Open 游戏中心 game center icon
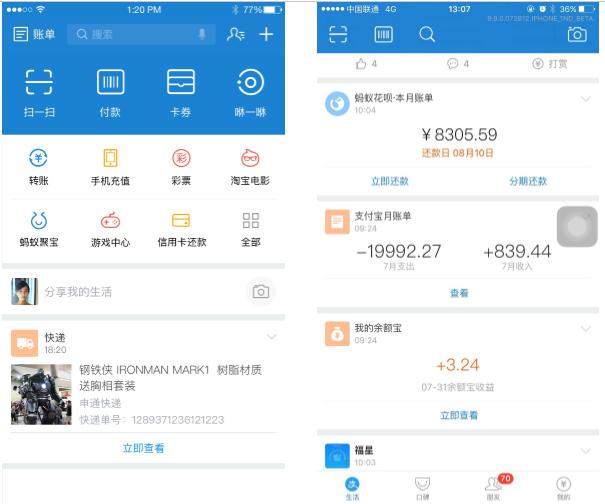 pyautogui.click(x=110, y=229)
